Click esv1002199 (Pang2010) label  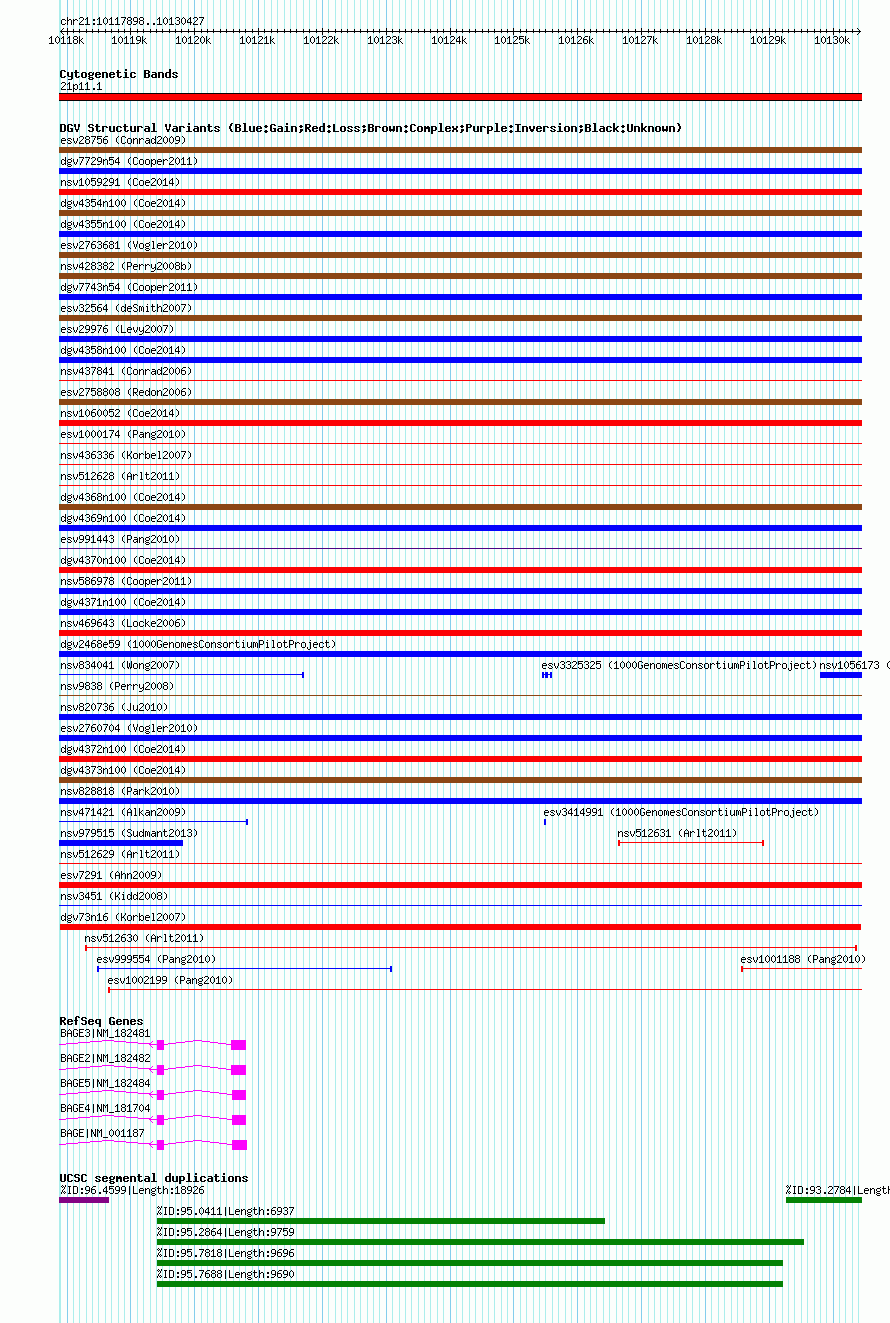tap(170, 980)
